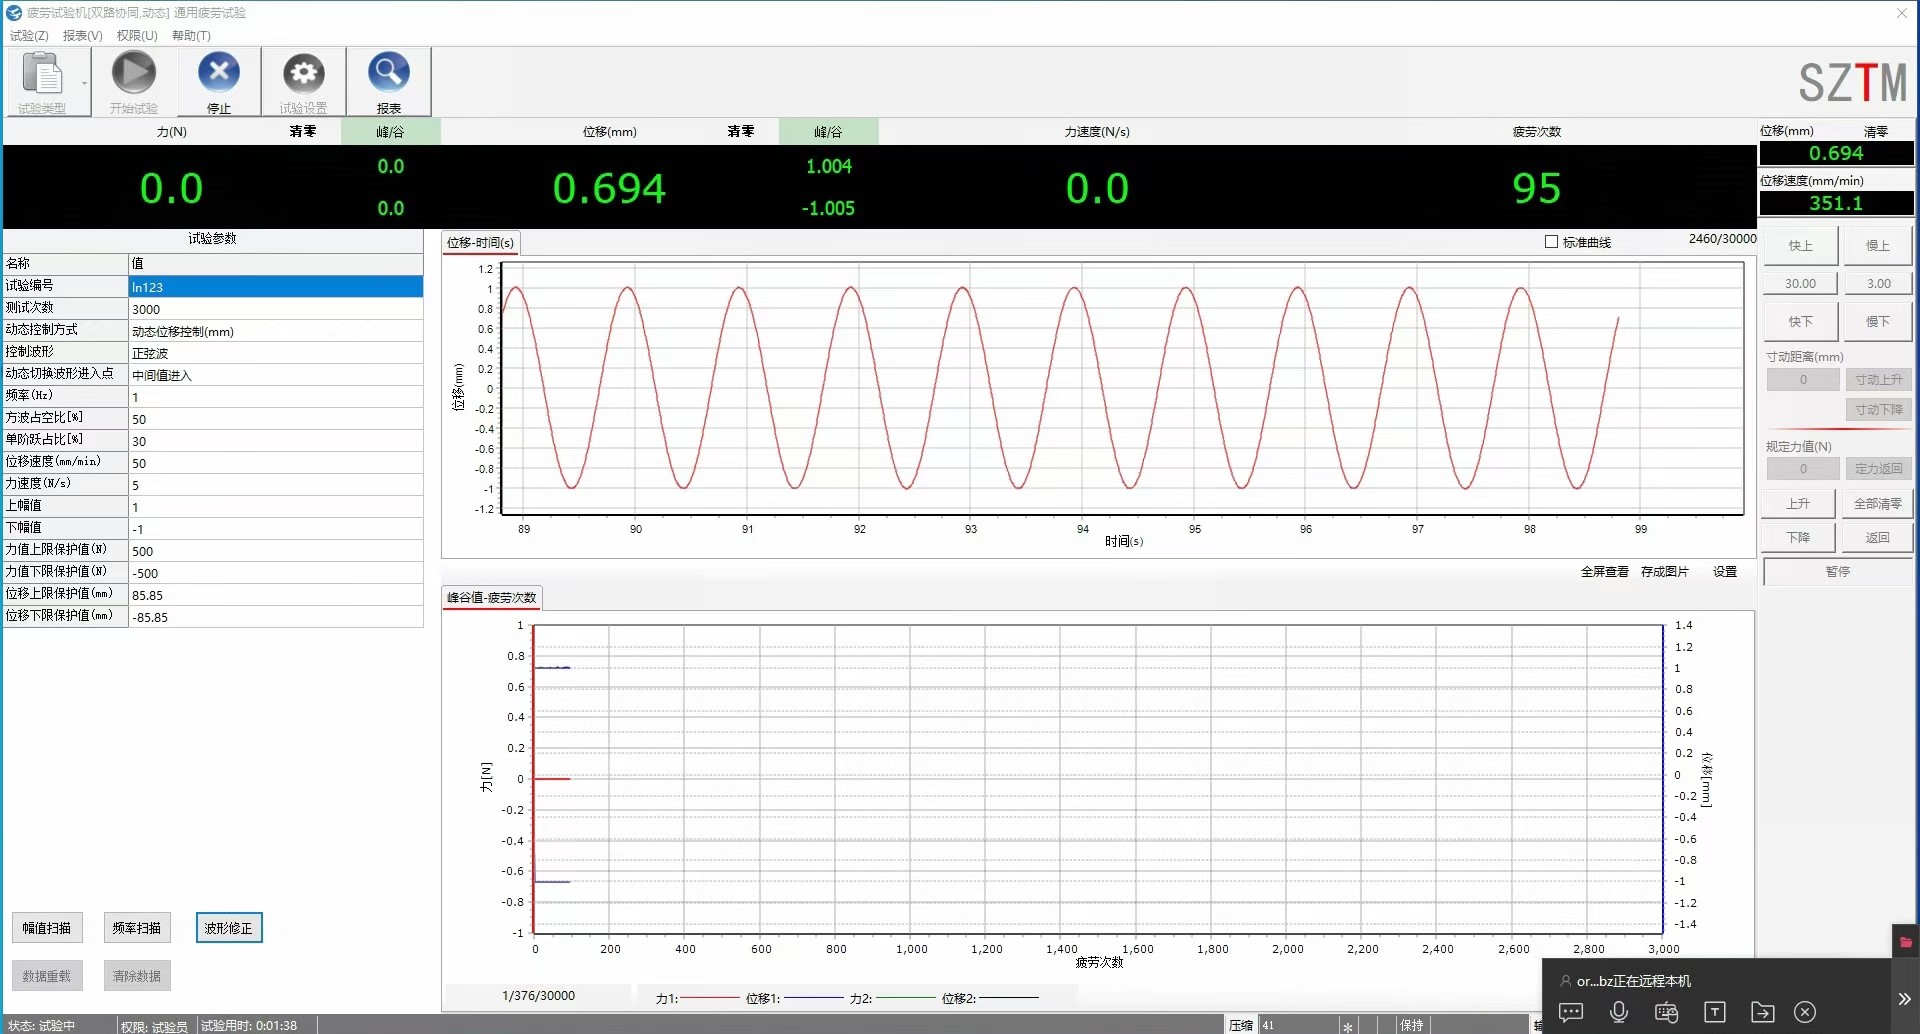This screenshot has height=1034, width=1920.
Task: Click the 压缩 status bar entry
Action: (x=1241, y=1025)
